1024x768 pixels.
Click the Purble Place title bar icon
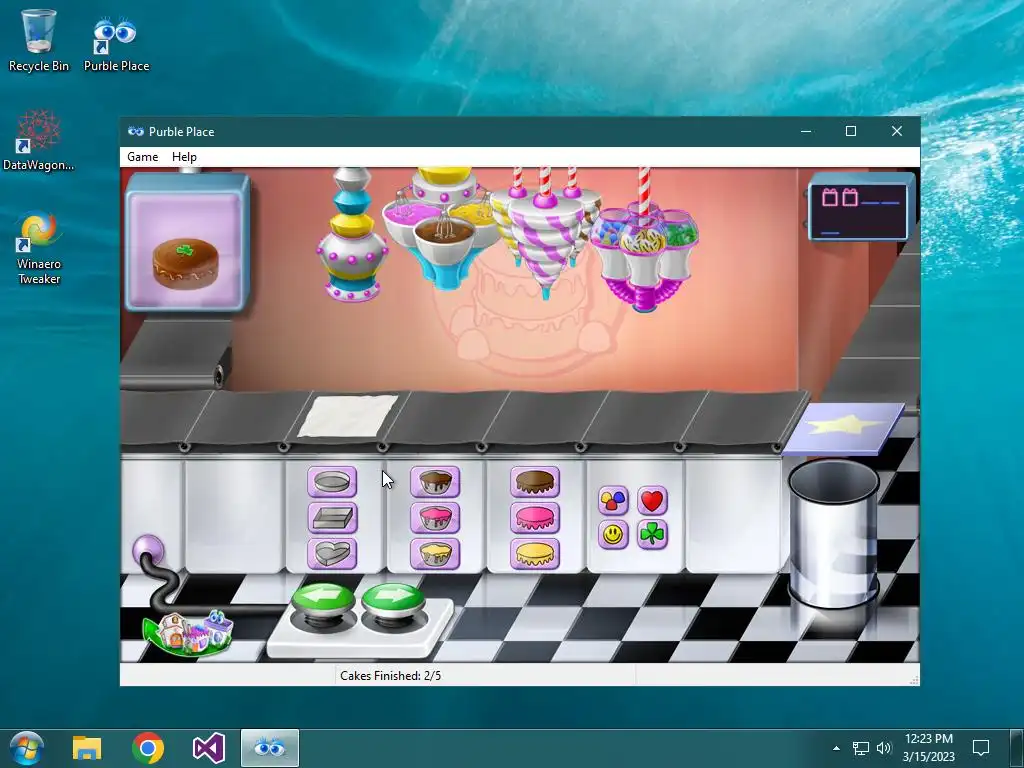click(x=136, y=131)
